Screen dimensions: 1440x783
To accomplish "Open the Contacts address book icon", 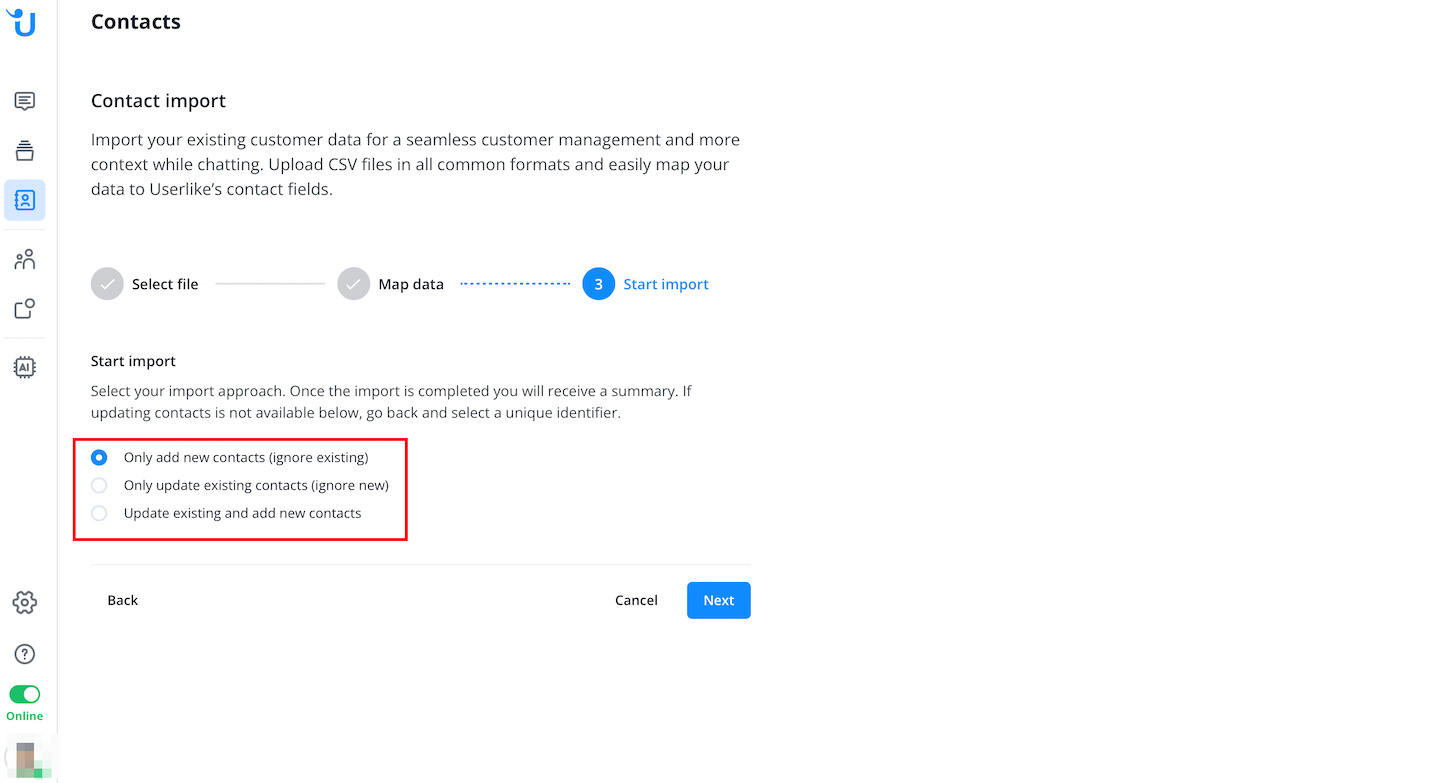I will click(x=25, y=200).
